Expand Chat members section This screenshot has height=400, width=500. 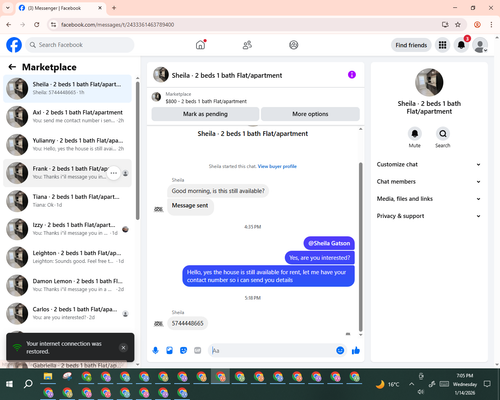coord(429,182)
